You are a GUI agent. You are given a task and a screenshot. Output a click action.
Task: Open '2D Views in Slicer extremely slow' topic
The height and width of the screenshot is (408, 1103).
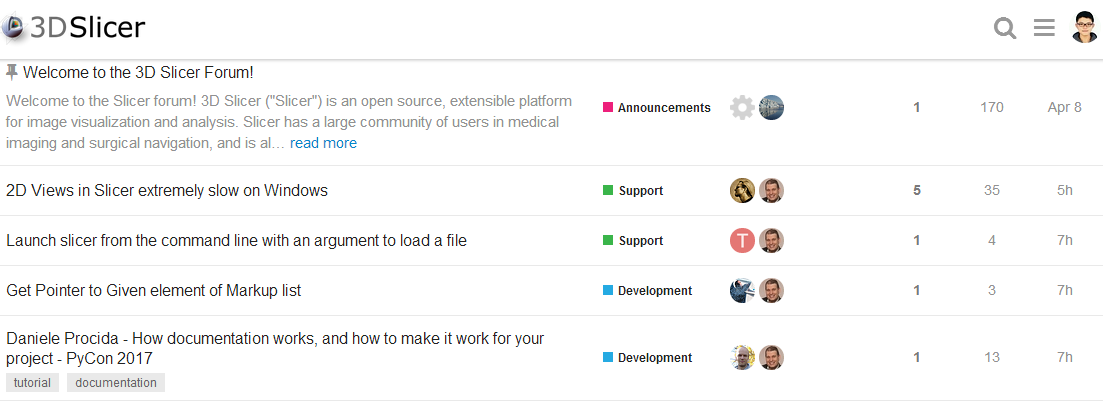pos(167,191)
